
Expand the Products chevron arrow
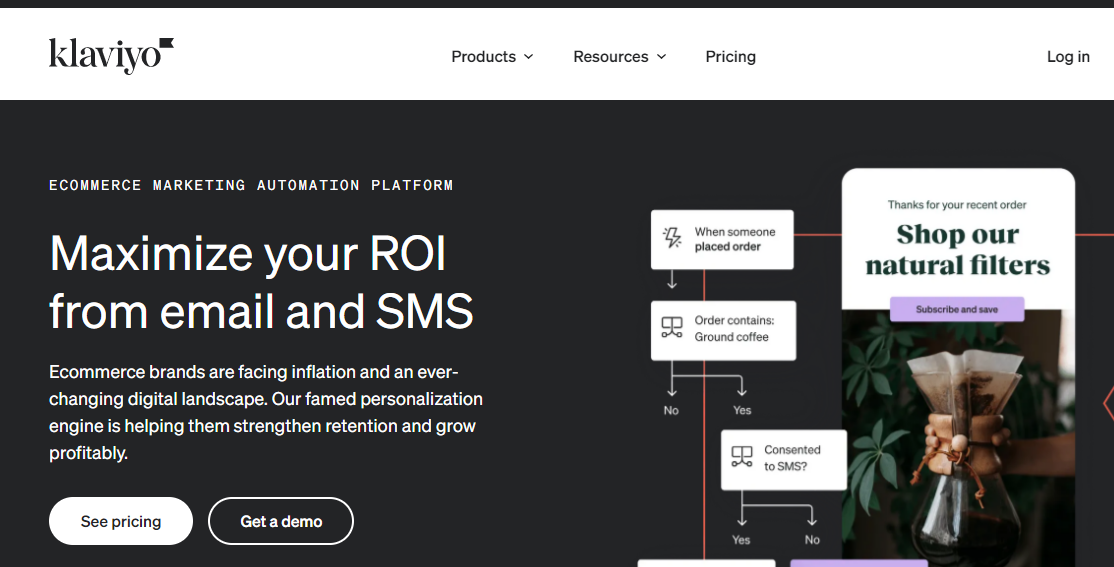(529, 57)
